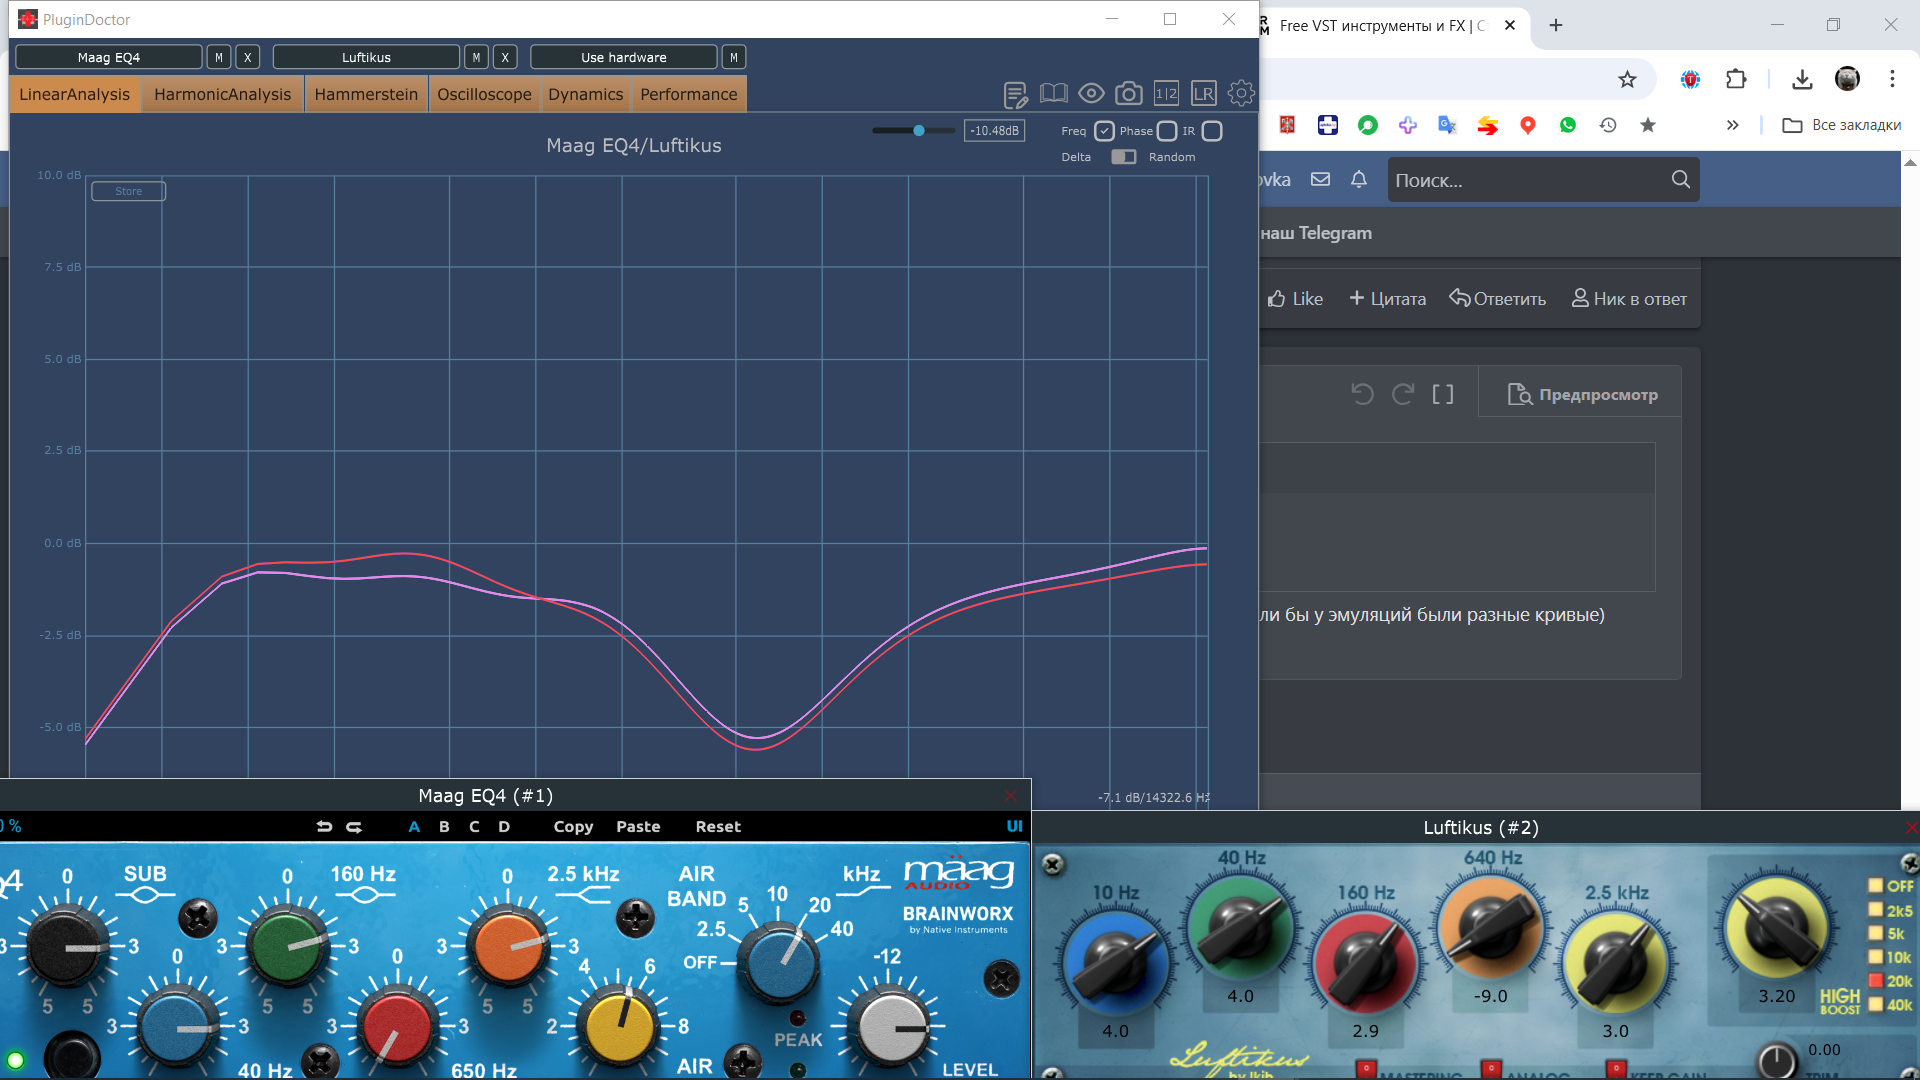Open PluginDoctor settings gear
1920x1080 pixels.
tap(1241, 94)
